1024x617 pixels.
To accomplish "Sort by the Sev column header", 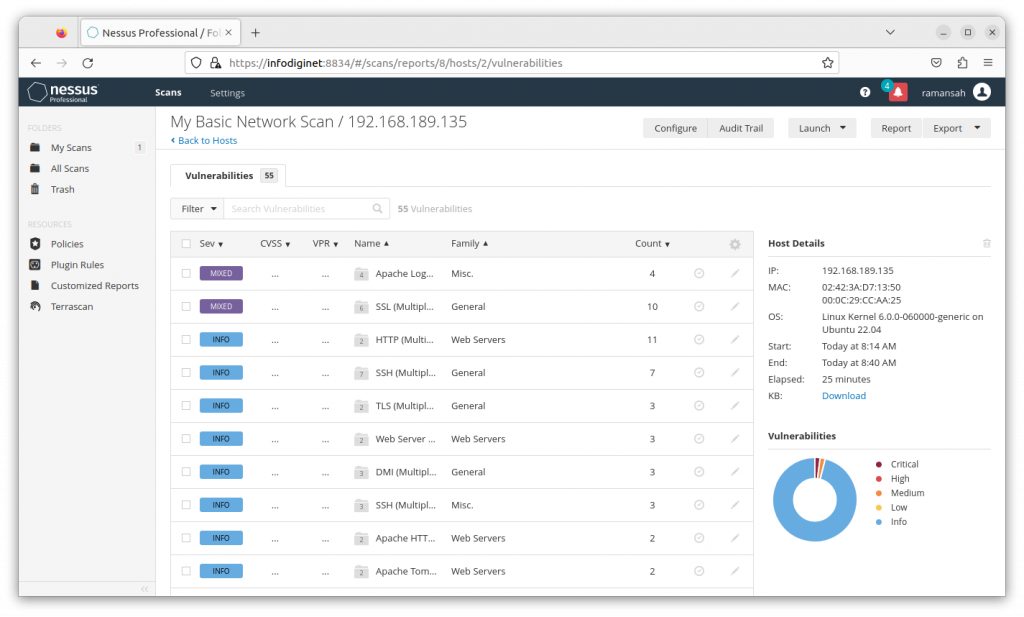I will (211, 244).
